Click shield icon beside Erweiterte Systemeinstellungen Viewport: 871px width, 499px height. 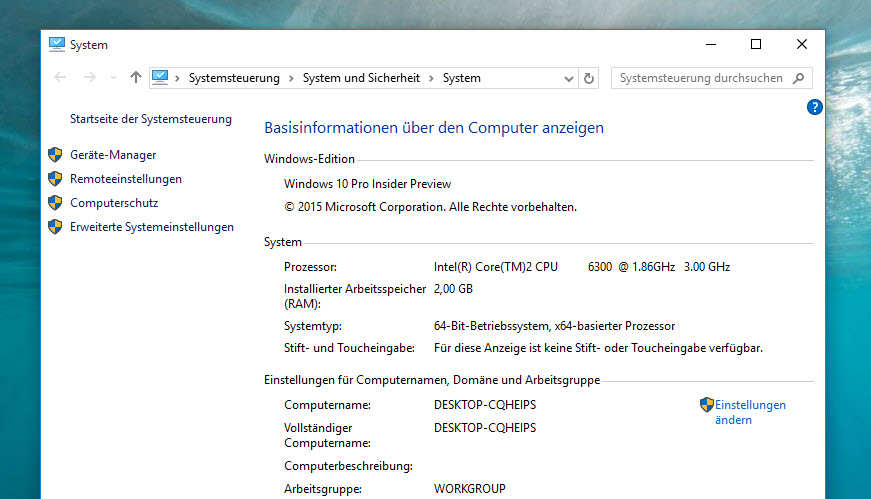(x=55, y=226)
